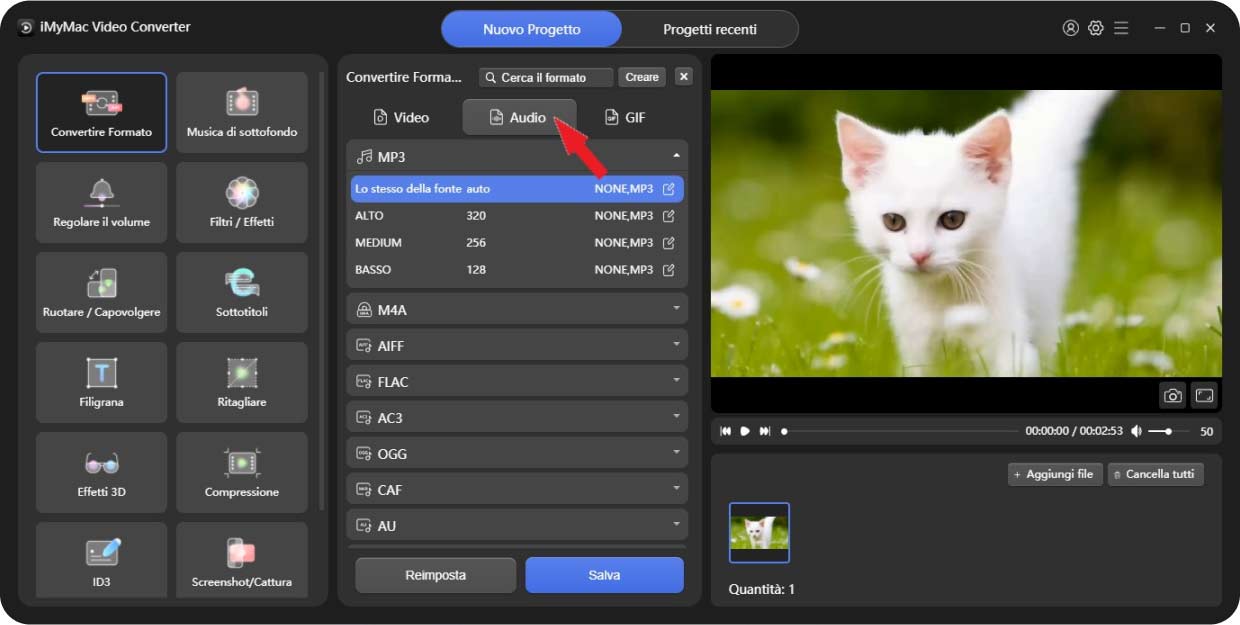The height and width of the screenshot is (625, 1240).
Task: Click the Reimposta button
Action: tap(435, 575)
